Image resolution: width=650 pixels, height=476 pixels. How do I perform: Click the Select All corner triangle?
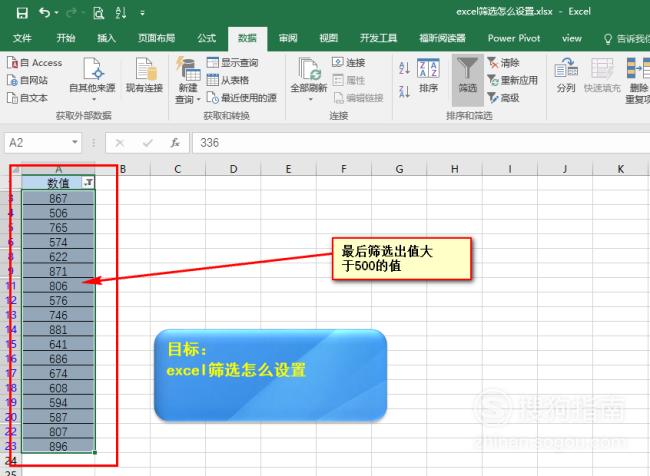click(x=15, y=170)
